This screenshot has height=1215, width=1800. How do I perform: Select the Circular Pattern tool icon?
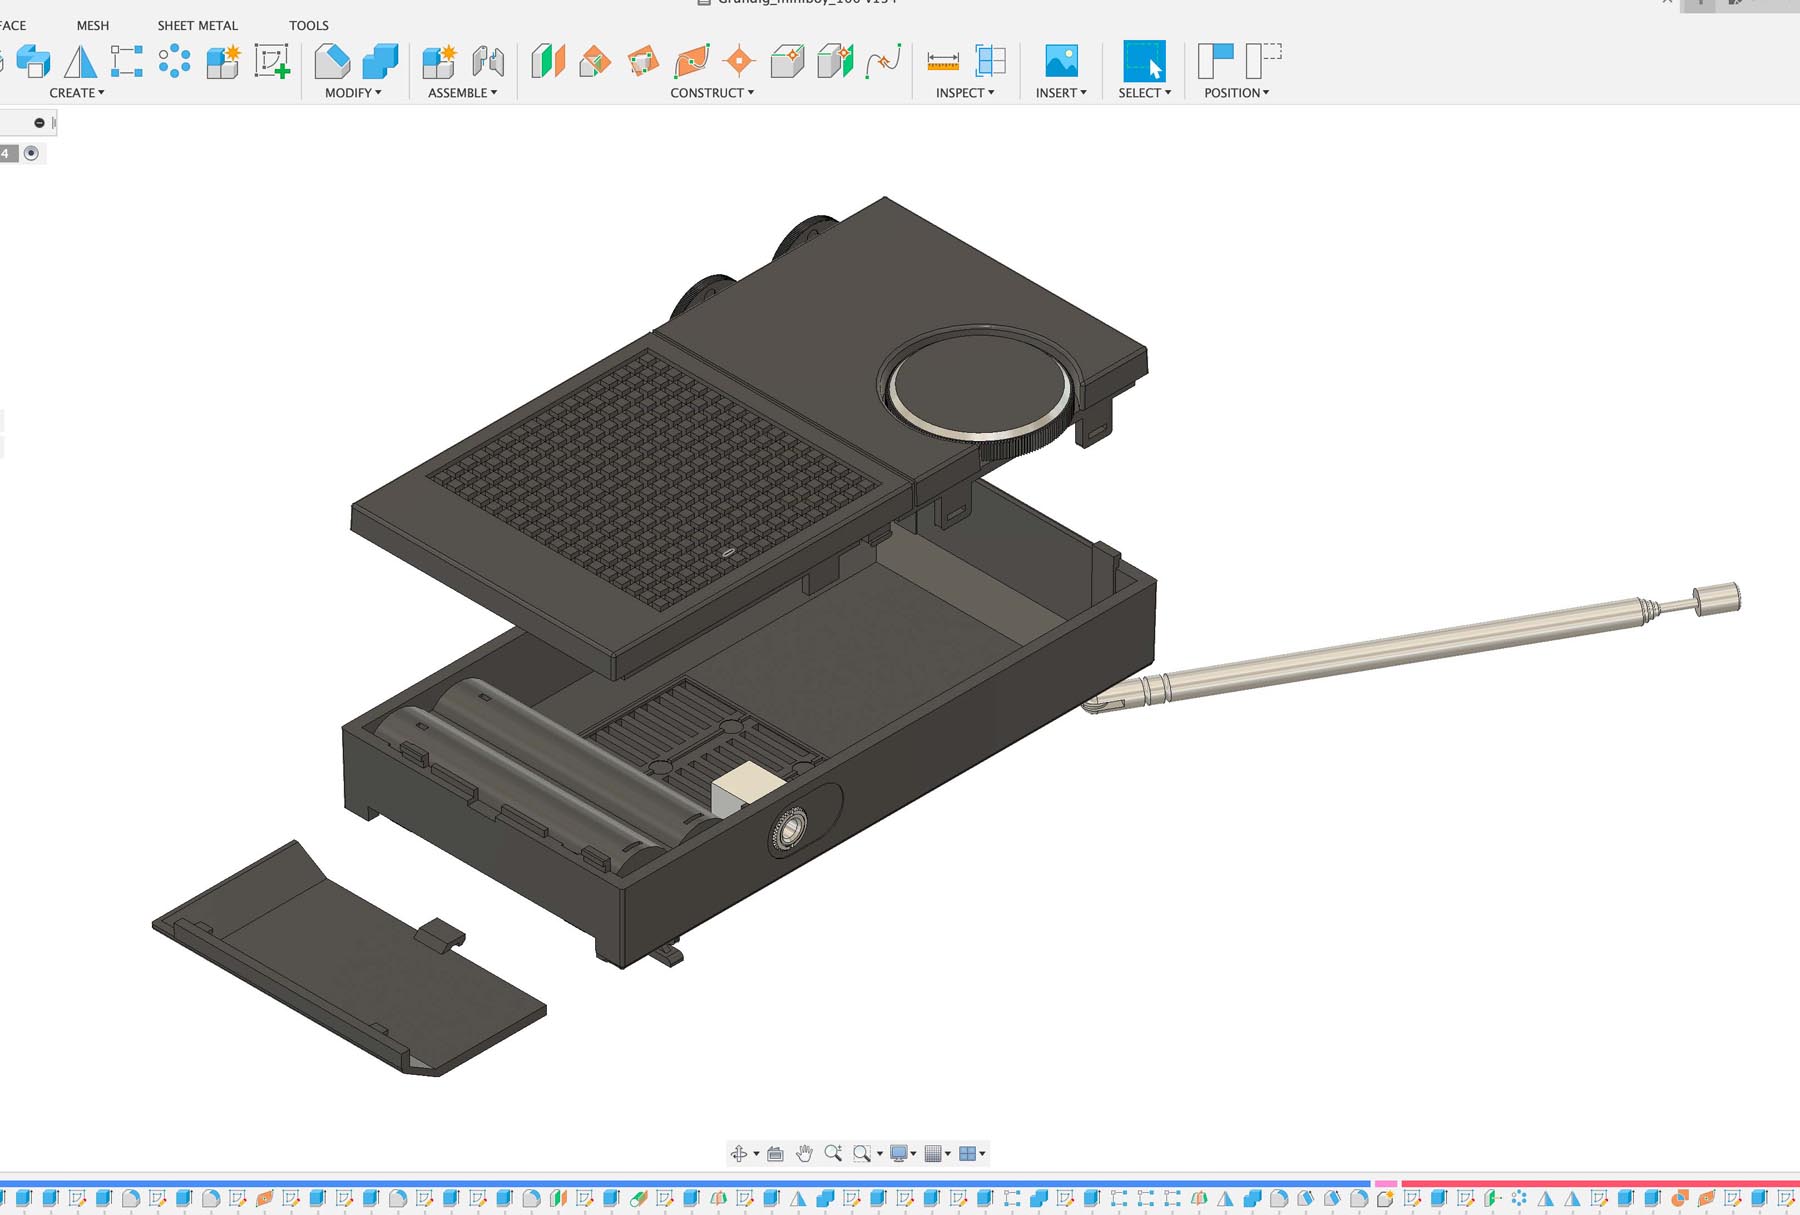coord(175,62)
